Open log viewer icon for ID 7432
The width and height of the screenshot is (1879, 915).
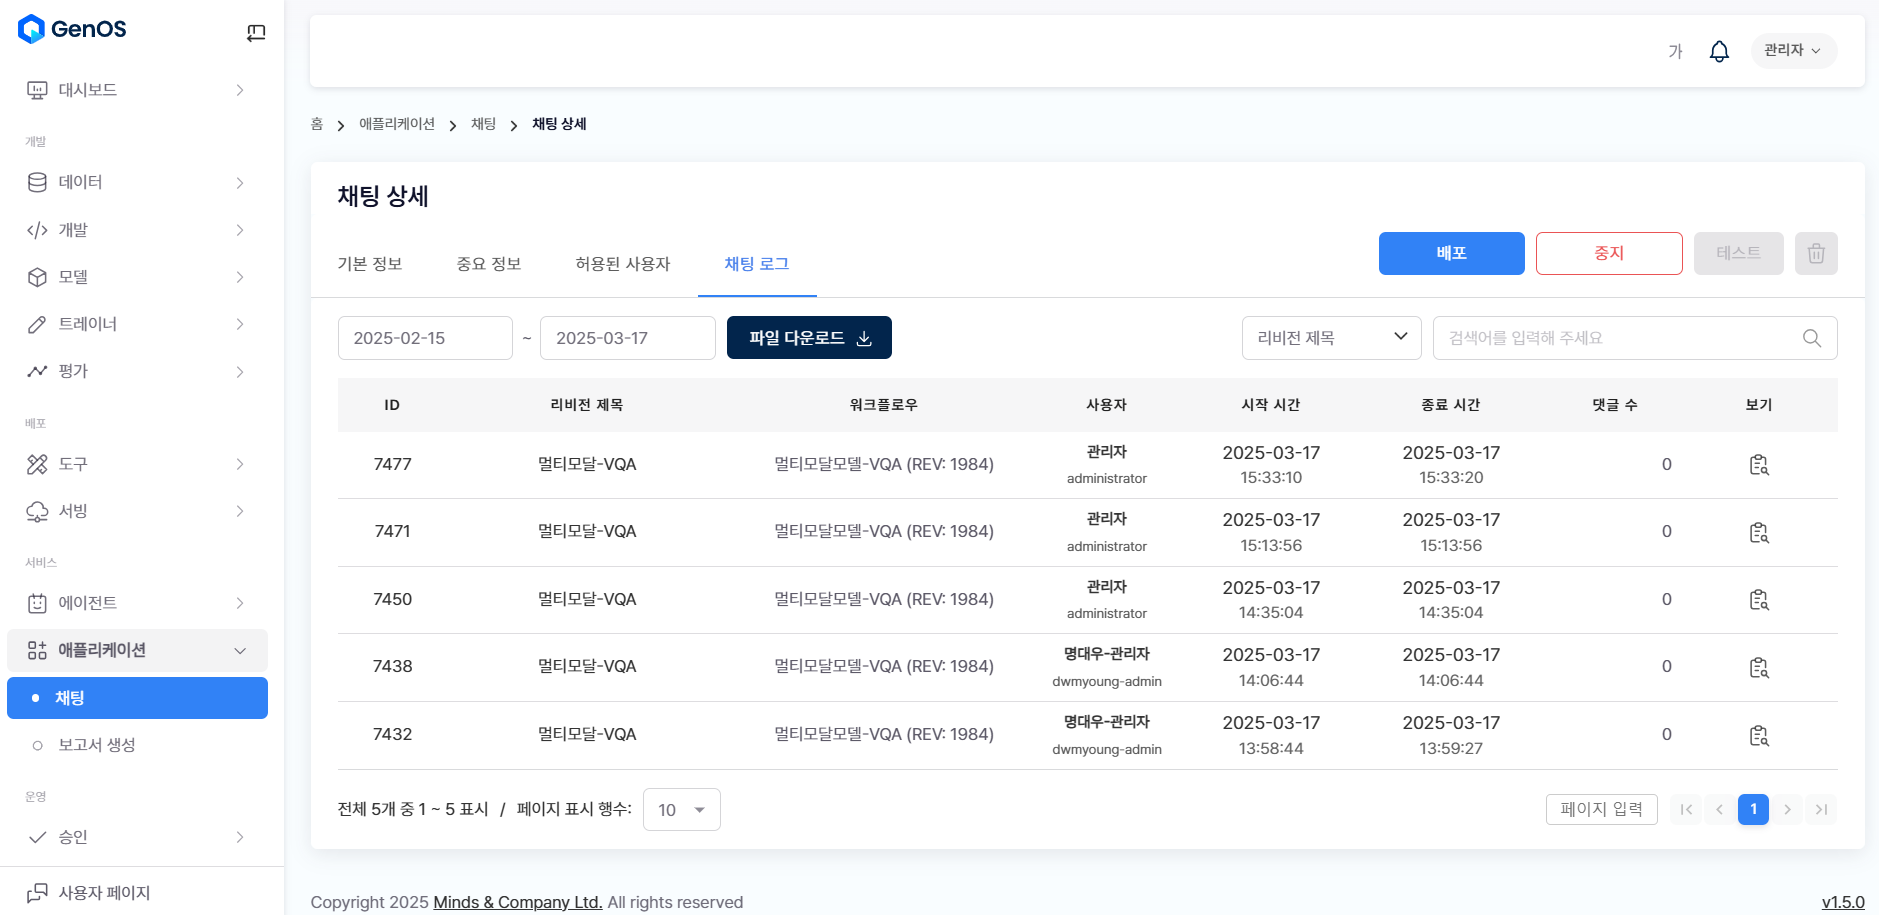coord(1758,735)
